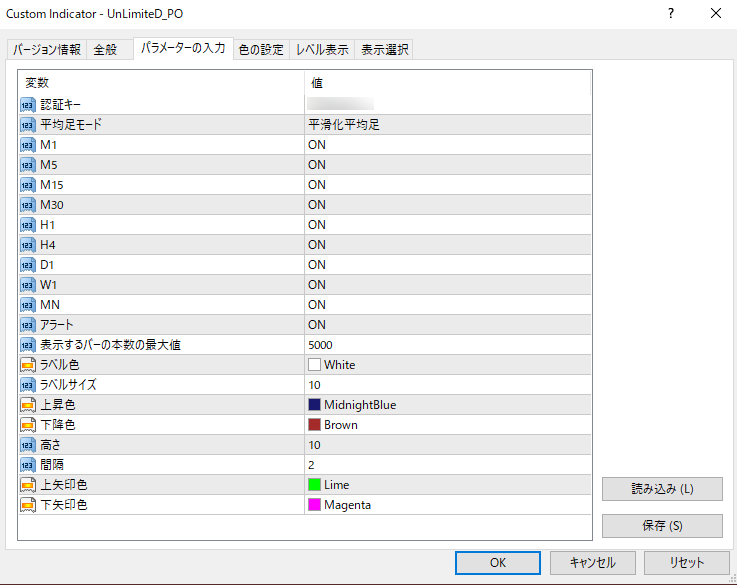Click the red-brown swatch for 下降色
This screenshot has height=585, width=737.
coord(314,425)
